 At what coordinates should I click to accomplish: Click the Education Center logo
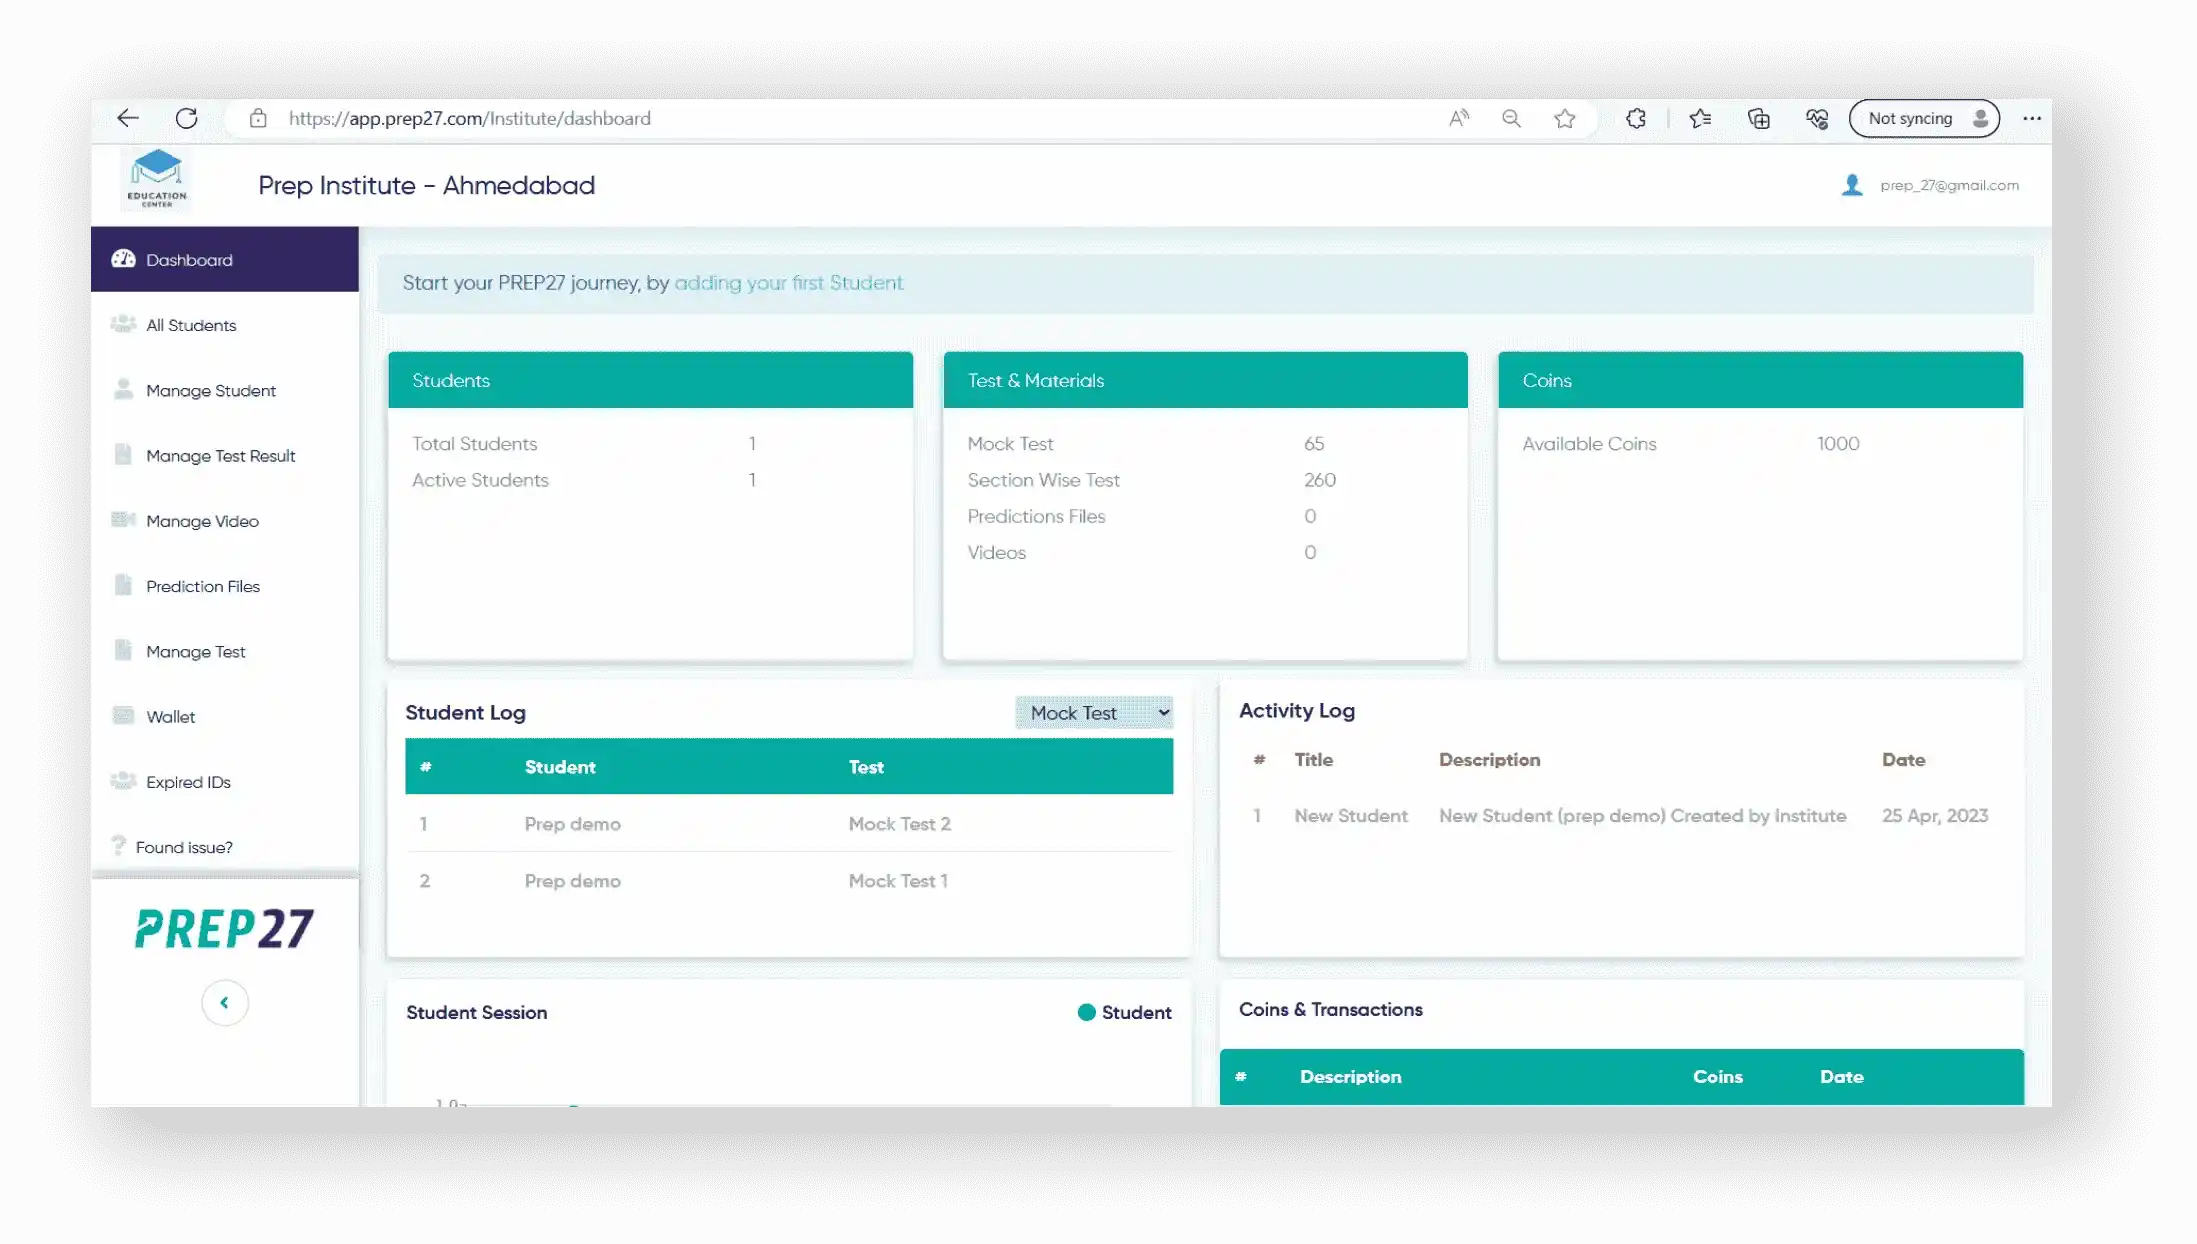(x=157, y=178)
